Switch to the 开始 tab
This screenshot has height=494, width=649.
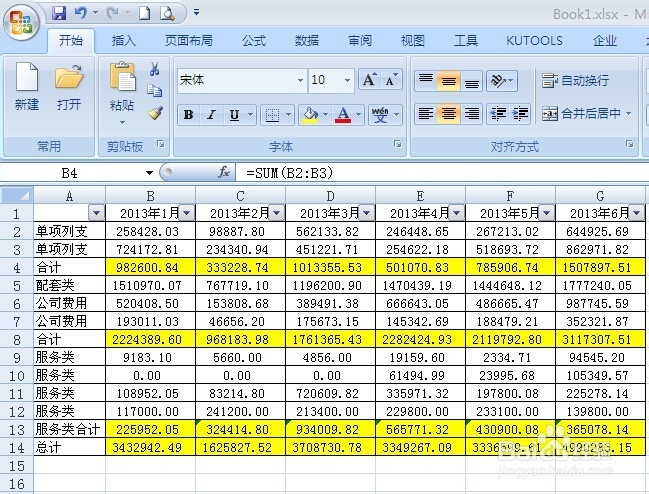[x=70, y=41]
